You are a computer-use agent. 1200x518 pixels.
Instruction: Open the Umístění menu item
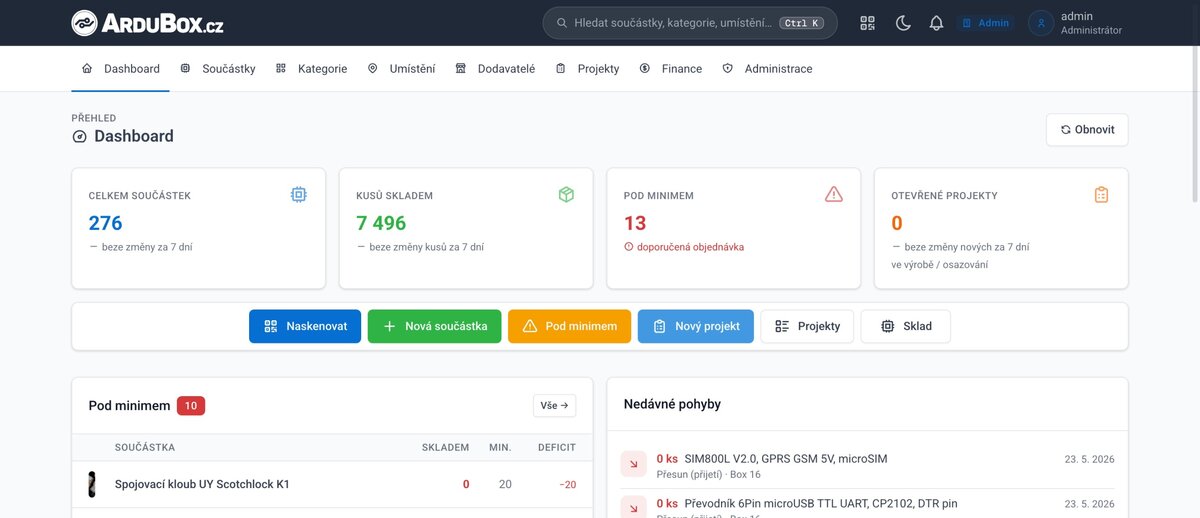[x=402, y=69]
